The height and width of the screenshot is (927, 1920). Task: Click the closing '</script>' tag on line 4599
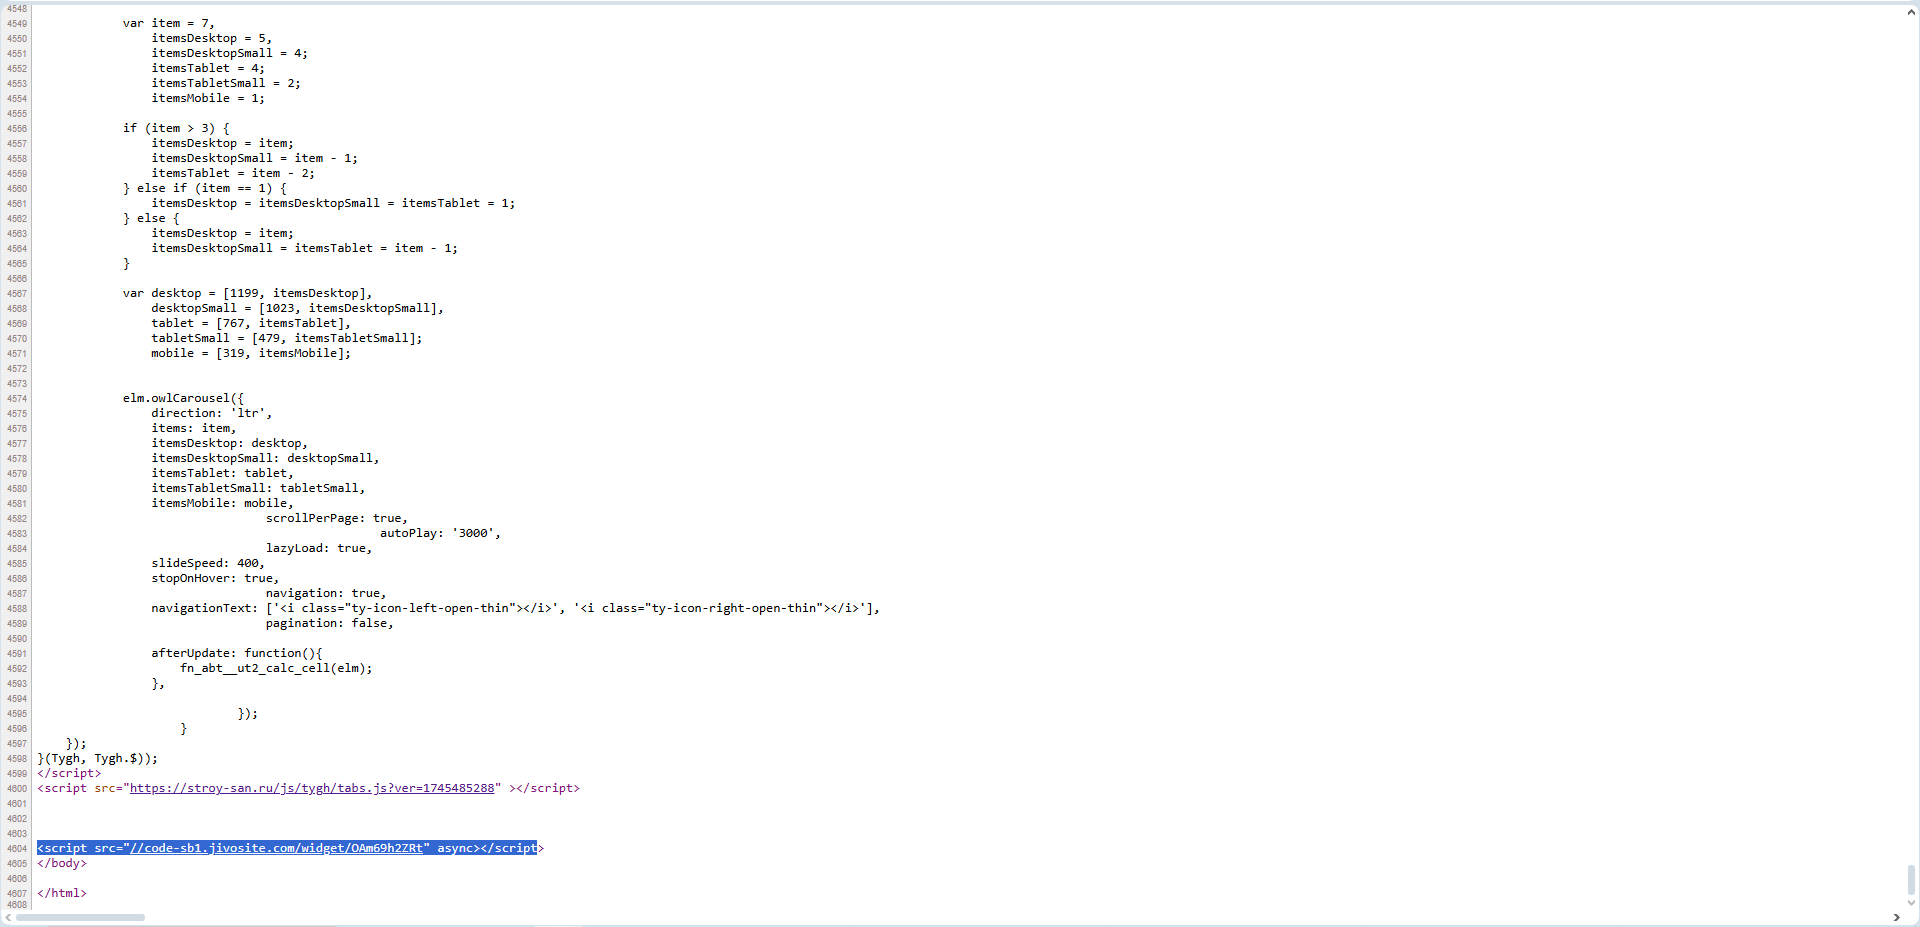point(69,773)
